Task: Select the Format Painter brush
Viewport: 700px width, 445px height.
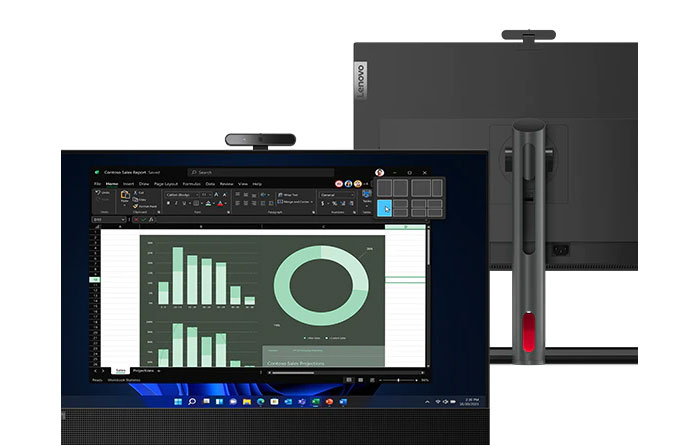Action: point(135,206)
